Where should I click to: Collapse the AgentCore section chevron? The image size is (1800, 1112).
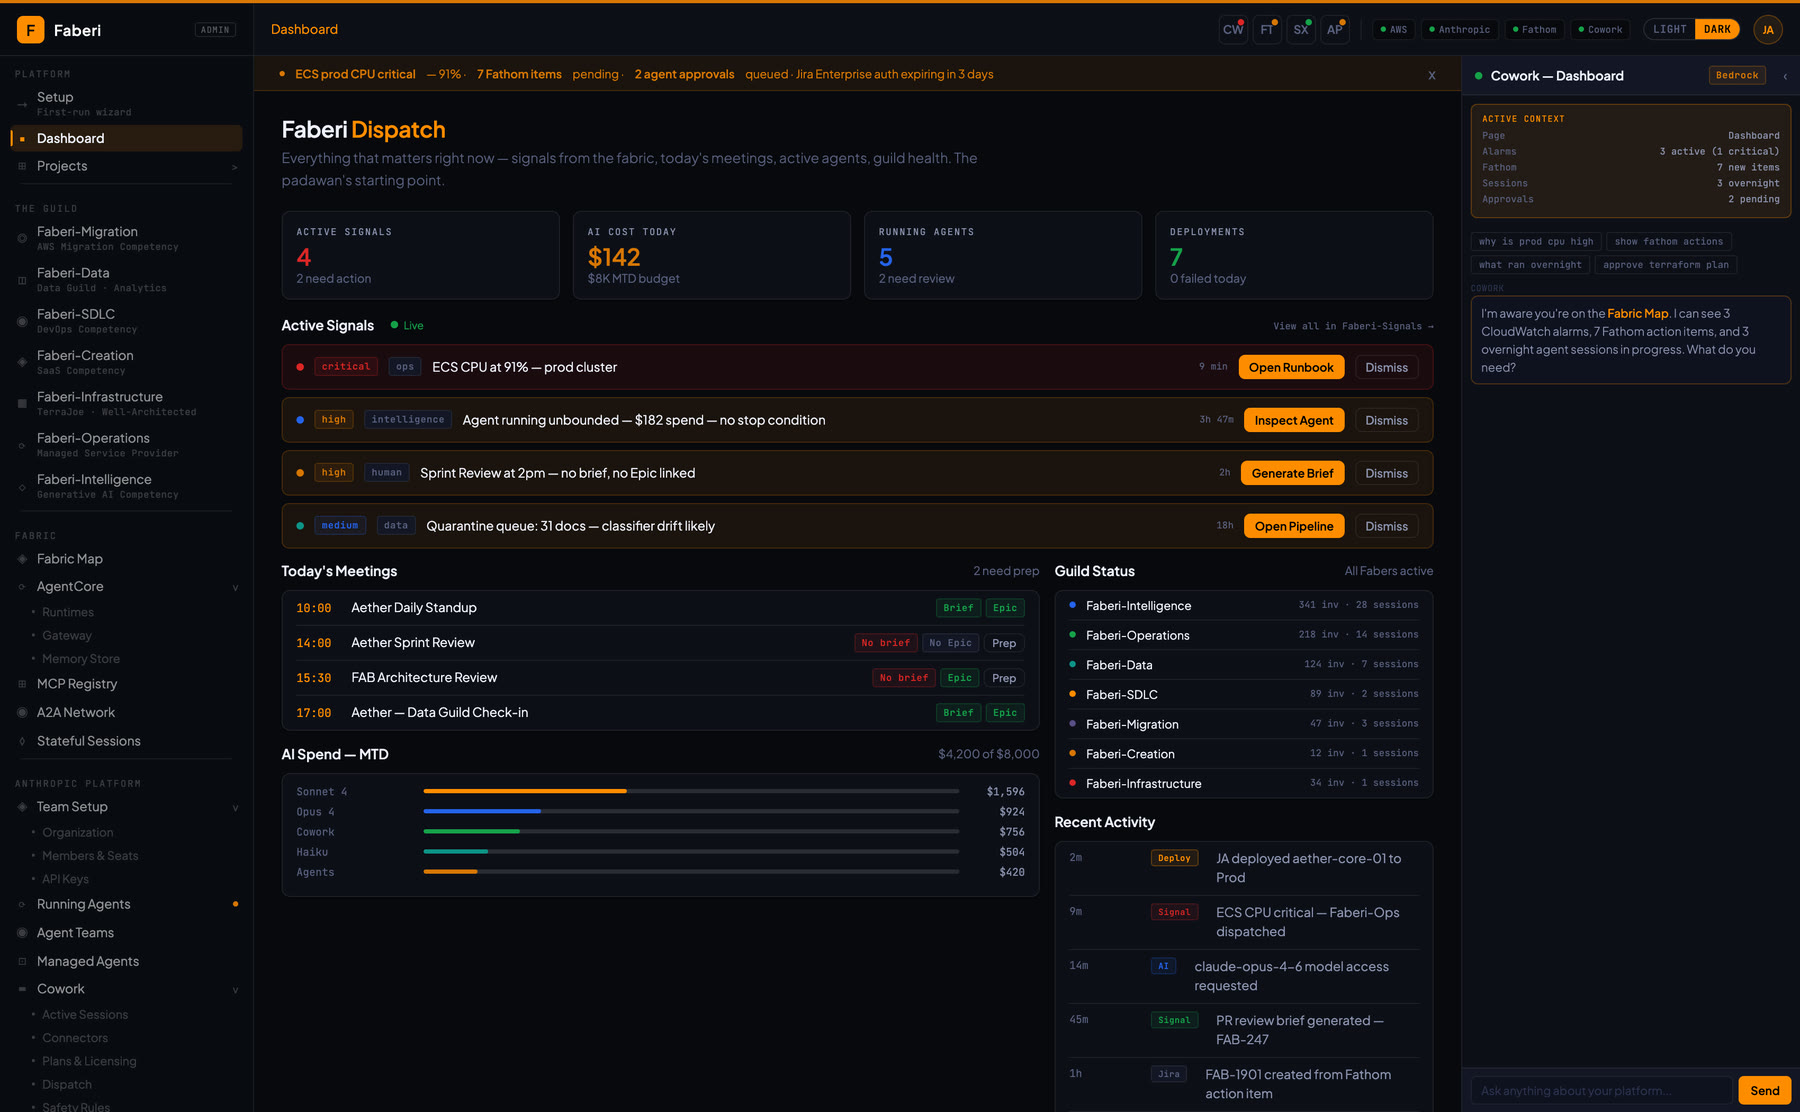235,588
